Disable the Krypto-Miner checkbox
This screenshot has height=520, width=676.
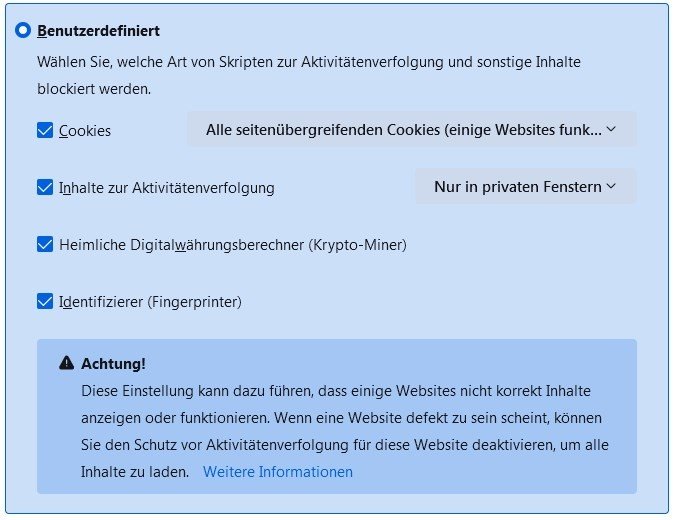[x=45, y=244]
